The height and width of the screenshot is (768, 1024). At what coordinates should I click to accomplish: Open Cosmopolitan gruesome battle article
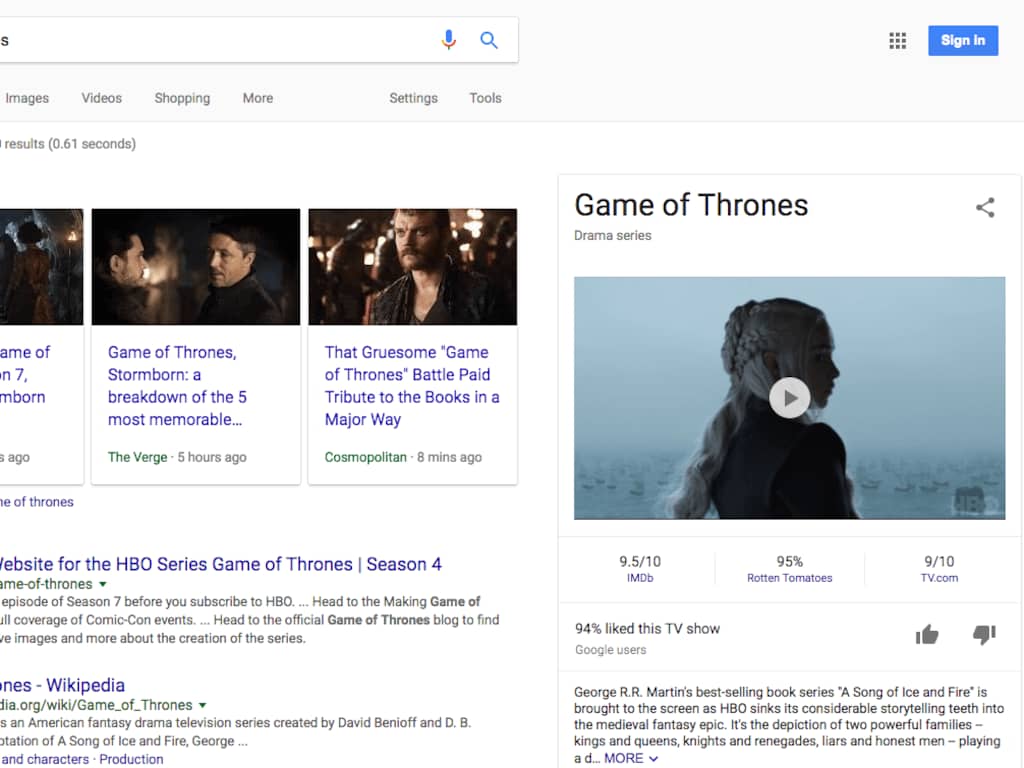[412, 386]
